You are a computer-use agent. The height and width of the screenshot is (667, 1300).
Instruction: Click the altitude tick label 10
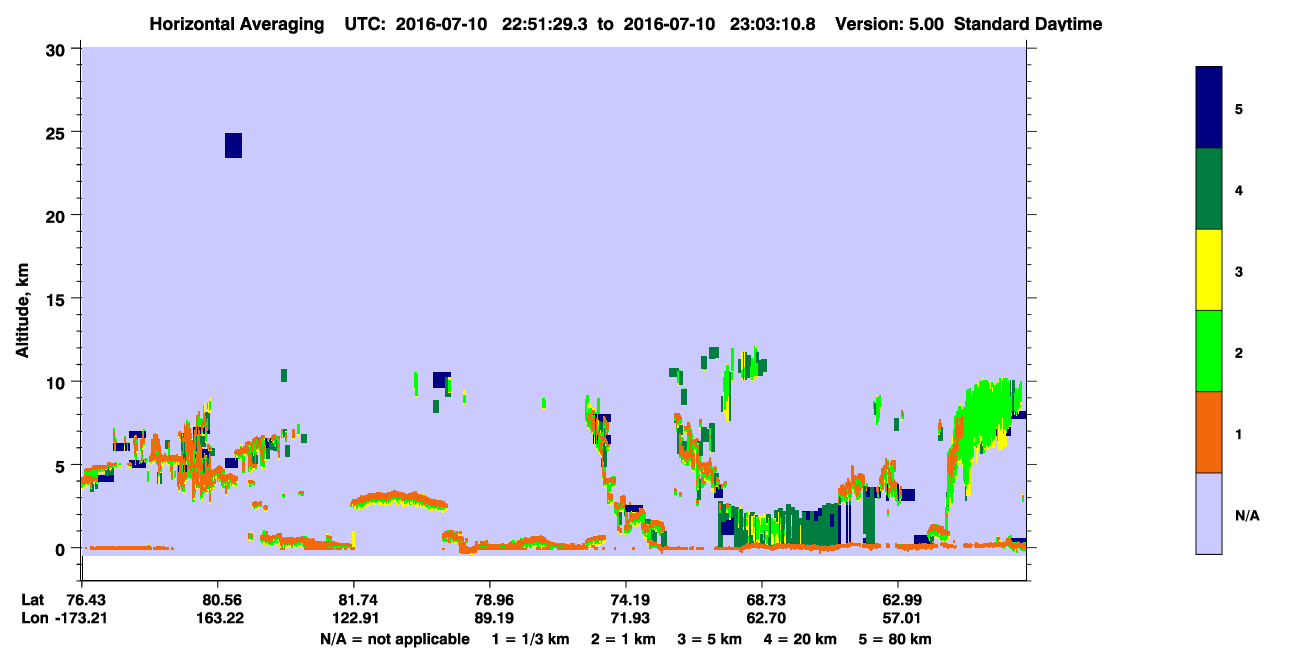pyautogui.click(x=58, y=382)
